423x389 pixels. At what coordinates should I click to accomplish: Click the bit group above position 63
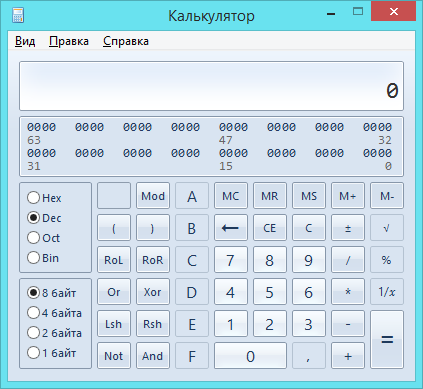(x=41, y=127)
